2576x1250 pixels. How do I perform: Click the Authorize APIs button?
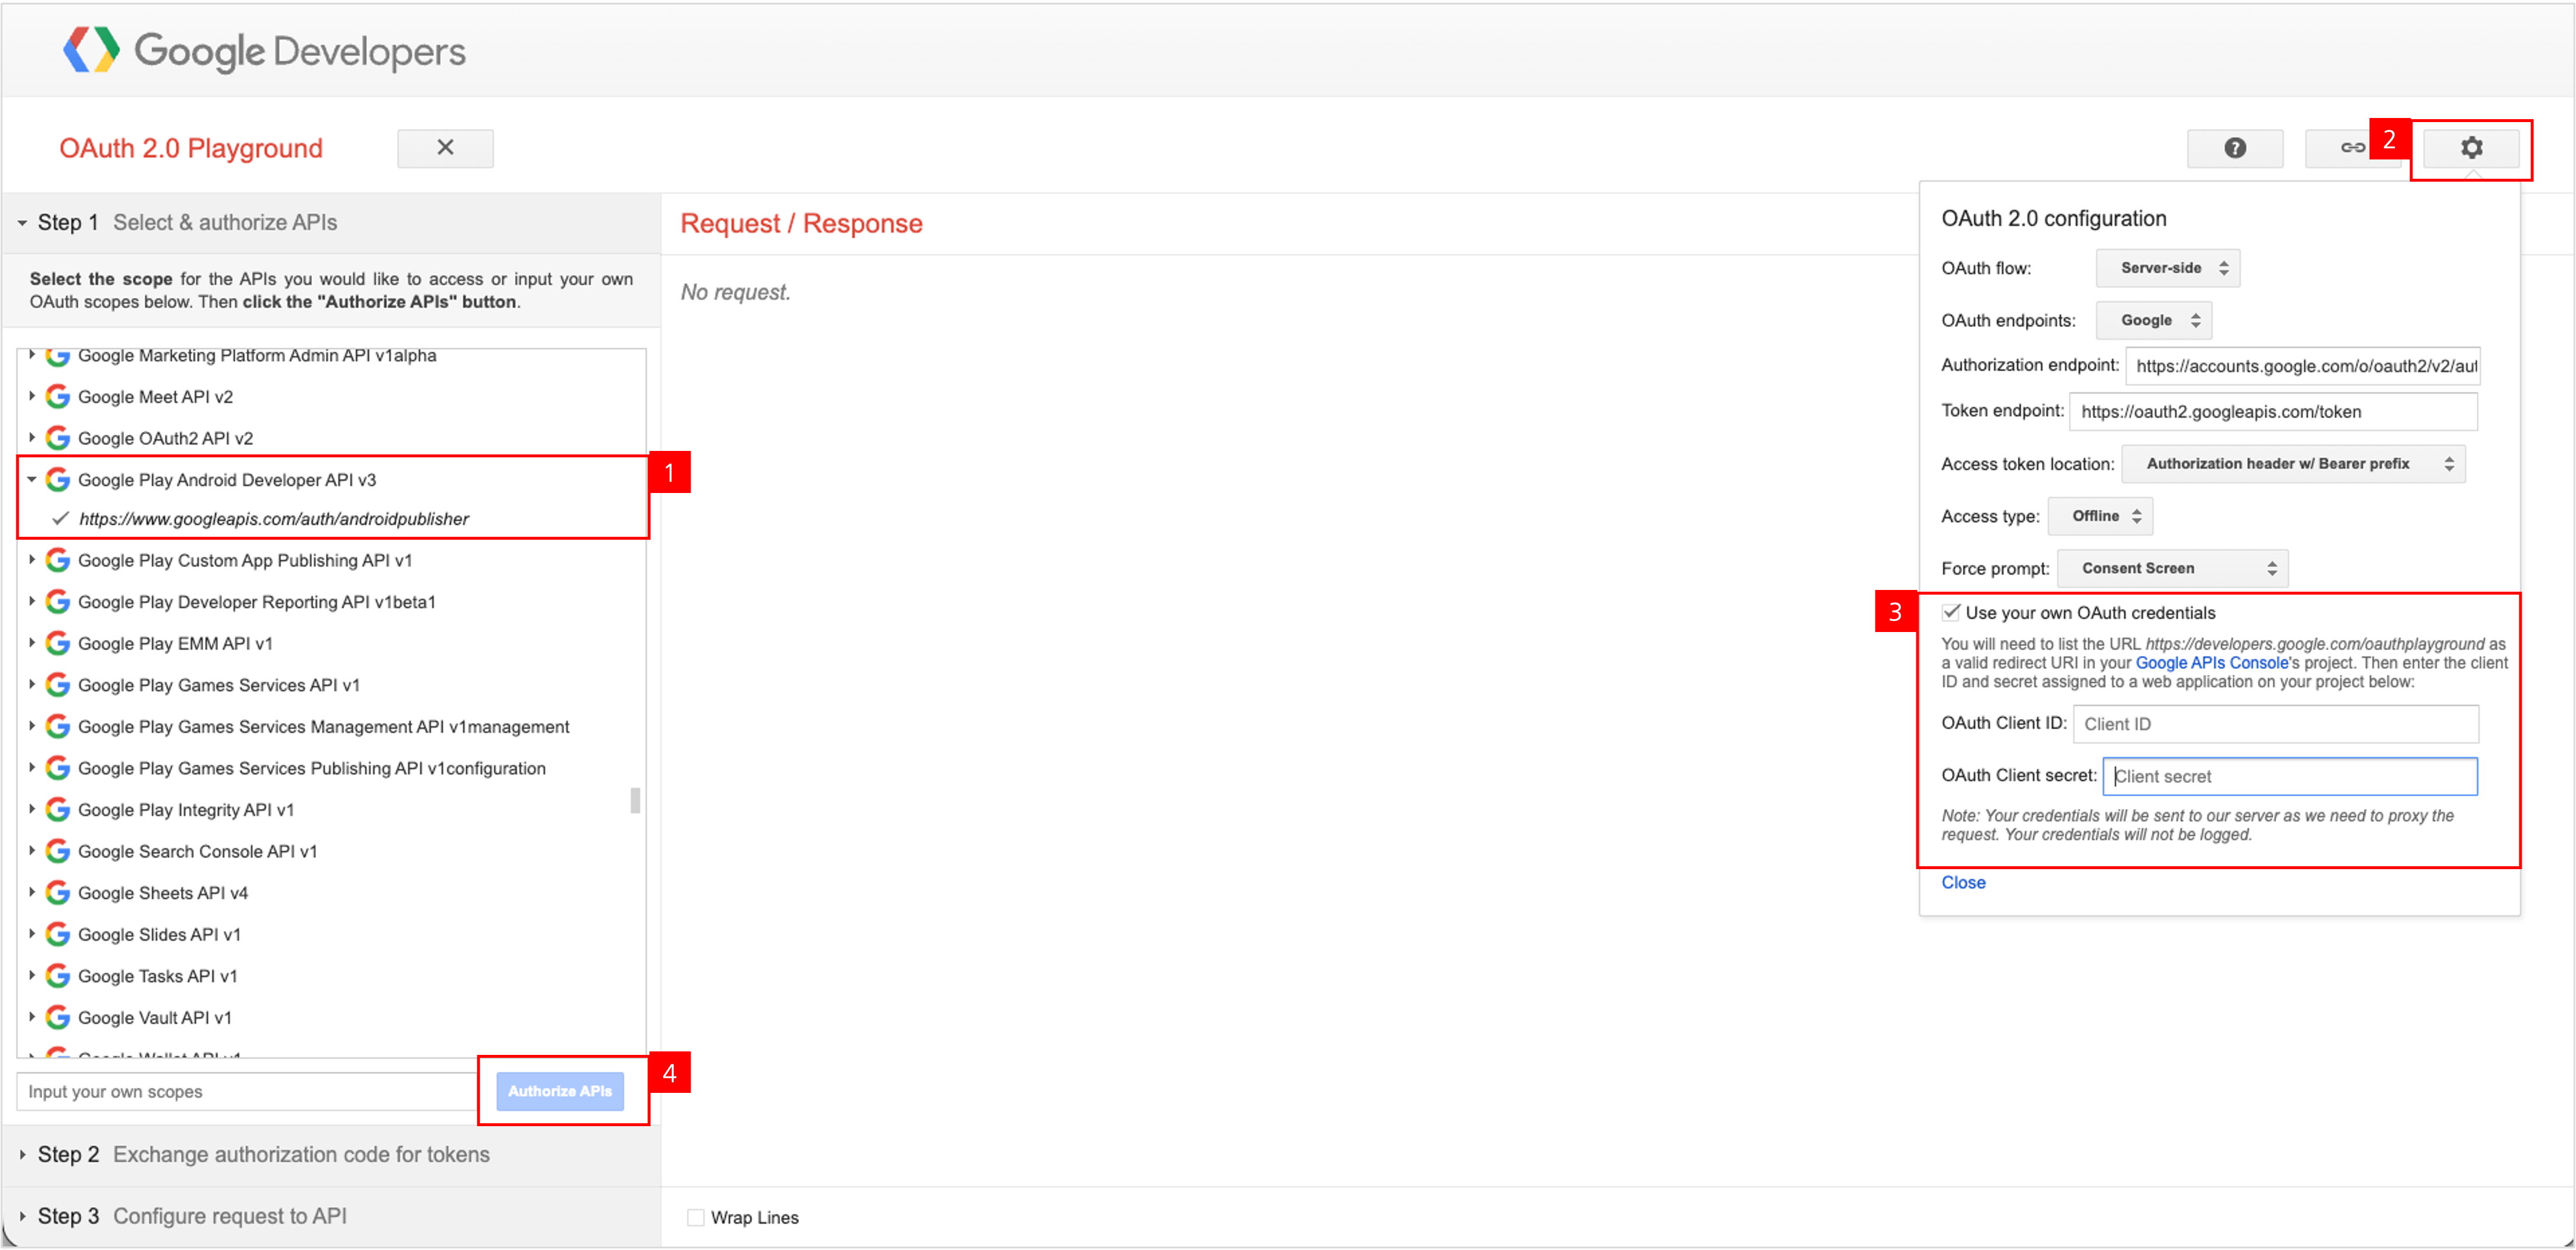(560, 1092)
